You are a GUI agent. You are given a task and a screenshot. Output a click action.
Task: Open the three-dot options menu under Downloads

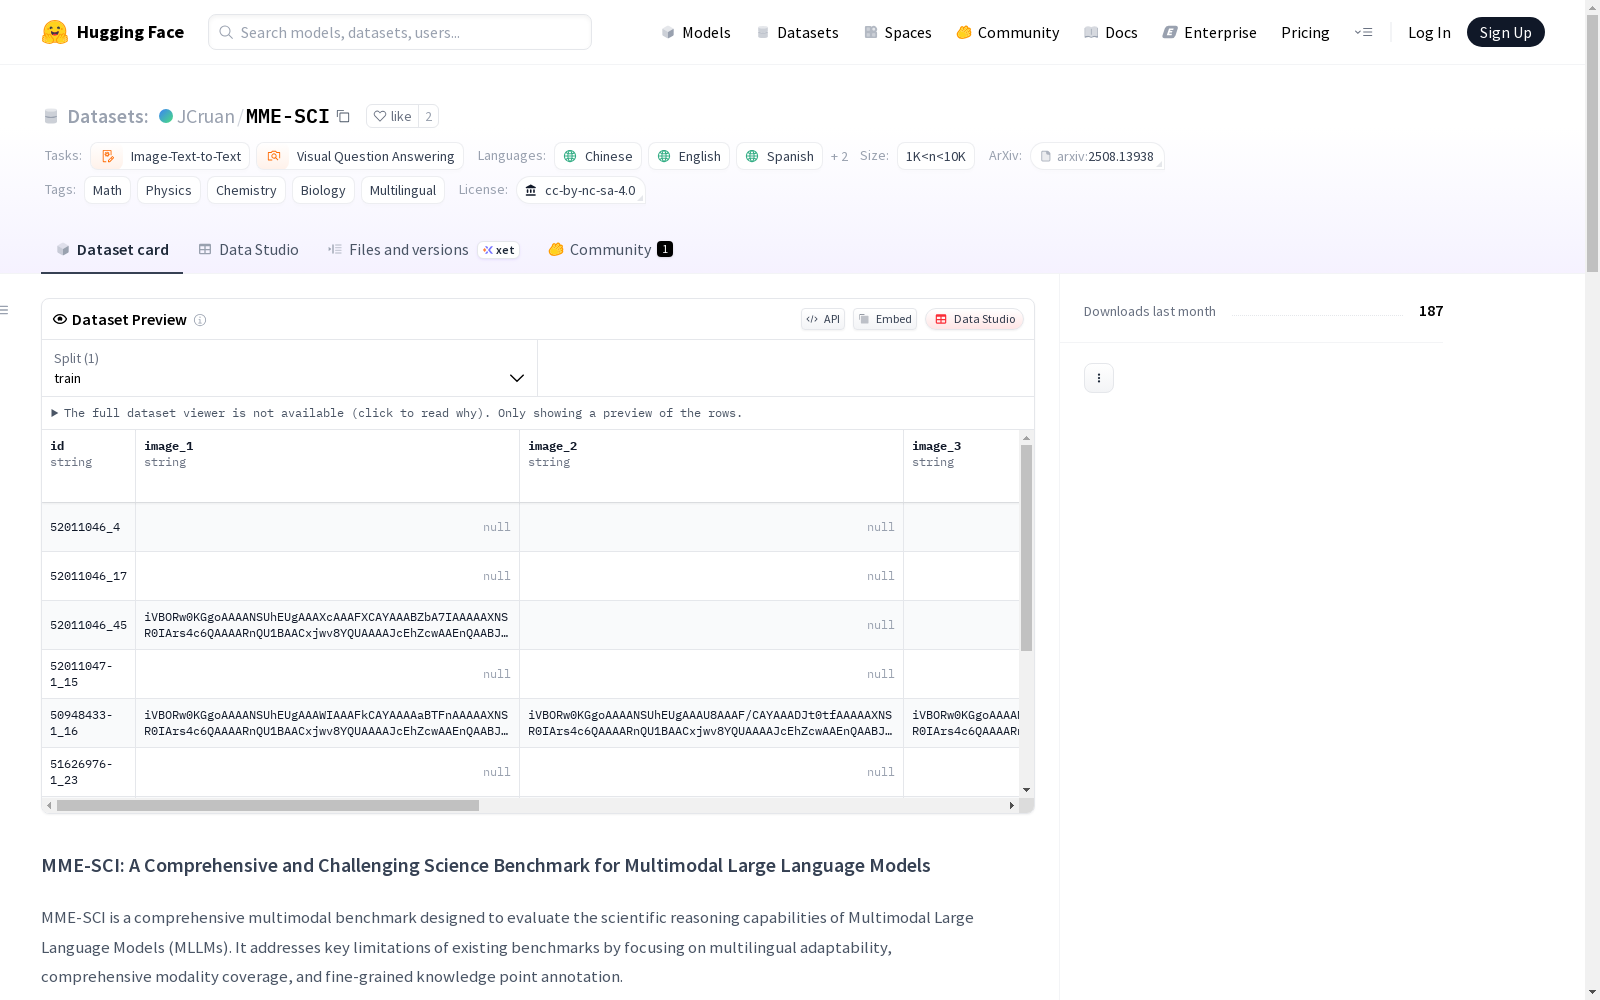coord(1099,378)
